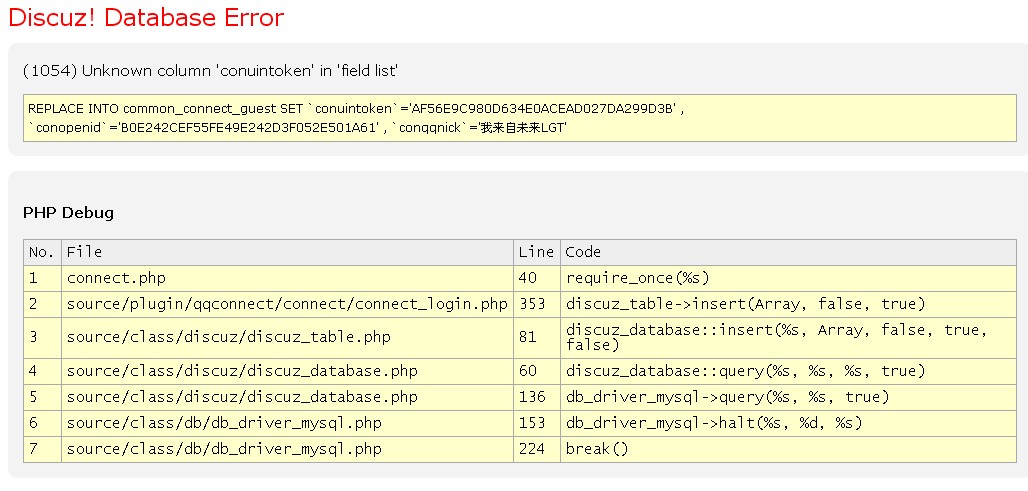Click the discuz_database::insert code cell

click(775, 337)
